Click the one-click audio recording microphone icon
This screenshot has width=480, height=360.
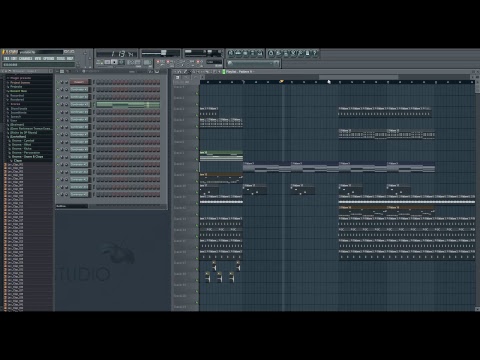click(300, 53)
